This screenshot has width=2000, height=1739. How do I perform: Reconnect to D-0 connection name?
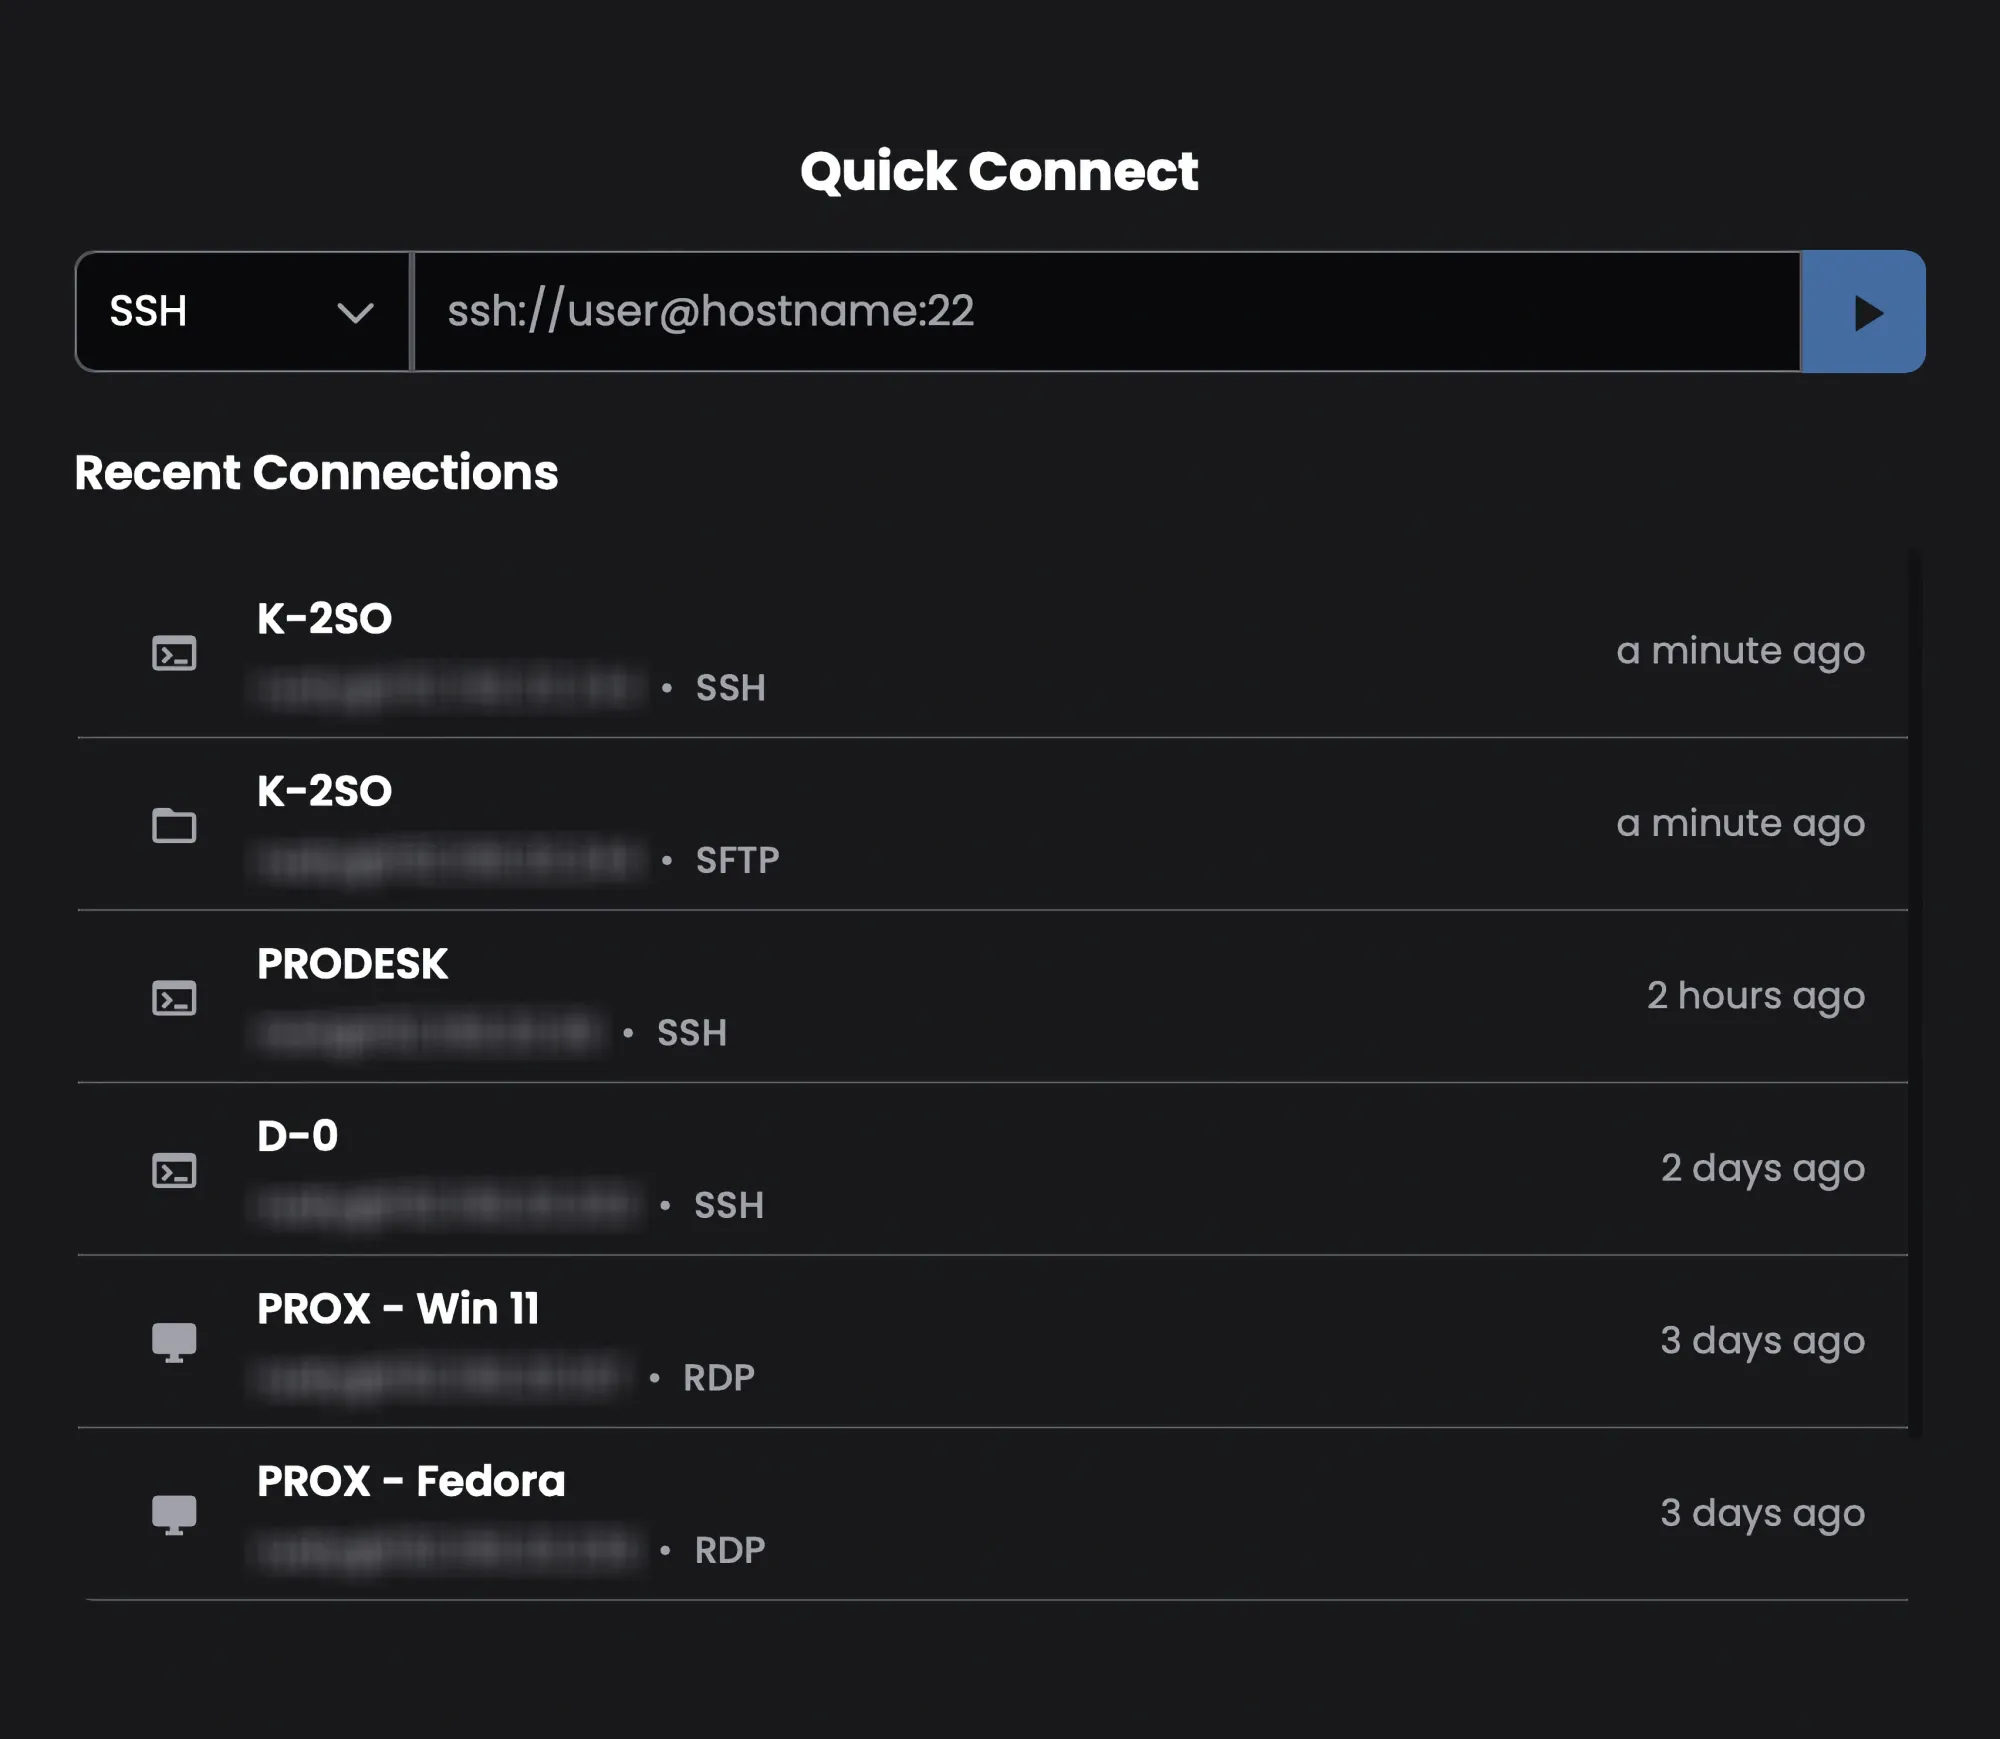tap(297, 1136)
